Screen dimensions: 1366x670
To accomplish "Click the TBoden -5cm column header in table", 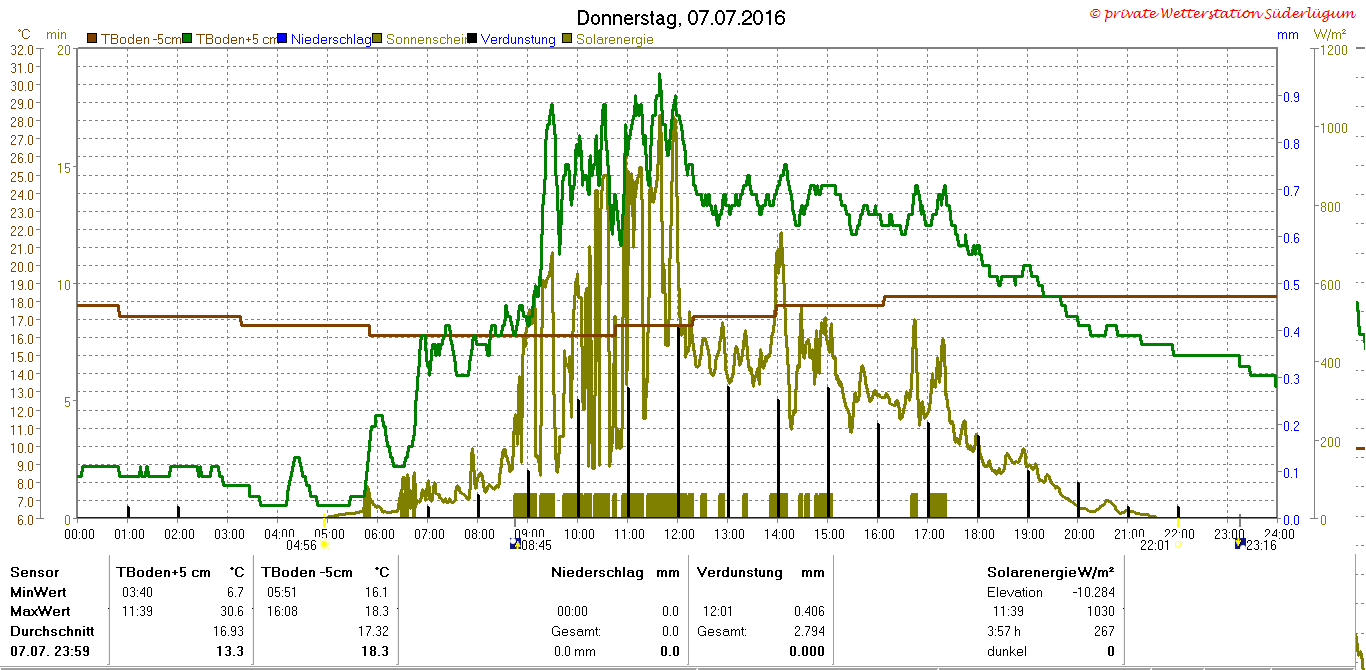I will (307, 573).
